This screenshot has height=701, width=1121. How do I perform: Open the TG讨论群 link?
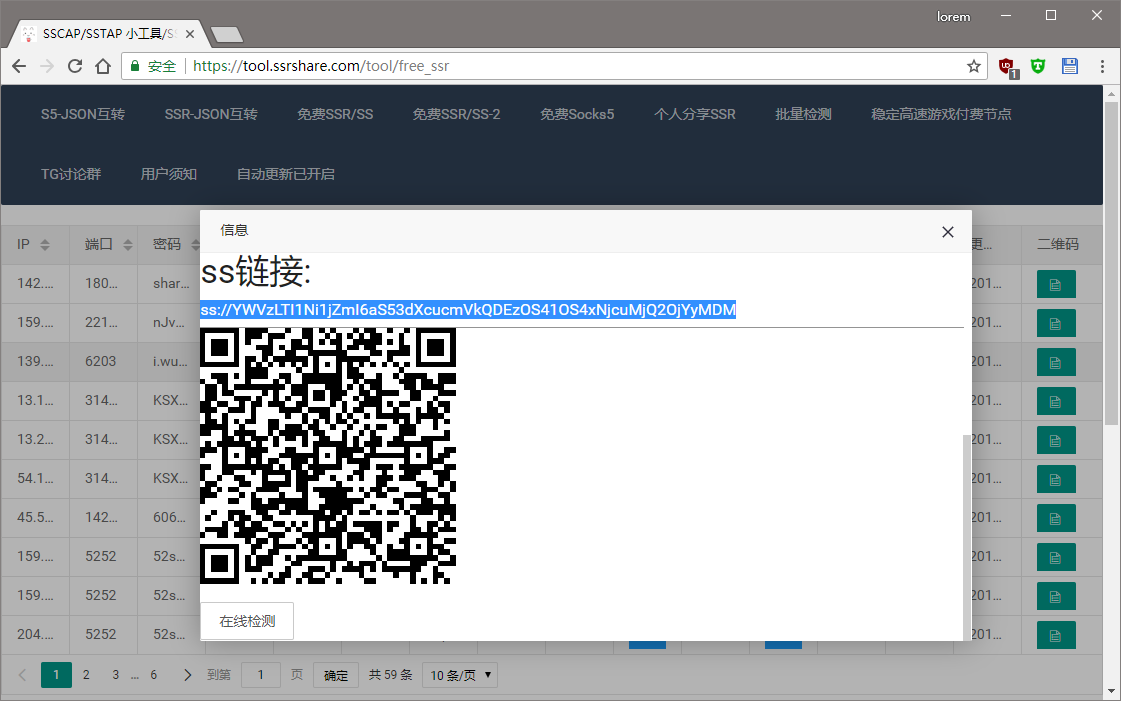71,174
